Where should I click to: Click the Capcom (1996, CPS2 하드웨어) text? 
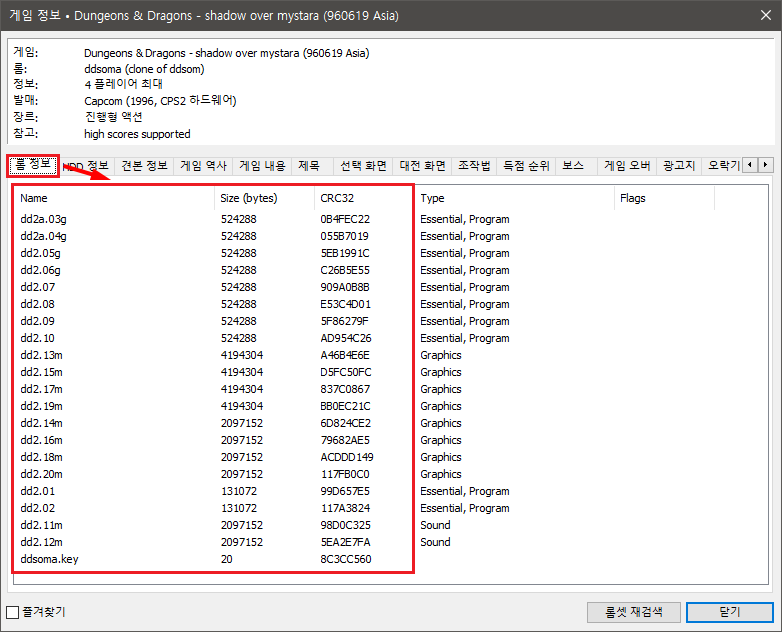pos(160,101)
